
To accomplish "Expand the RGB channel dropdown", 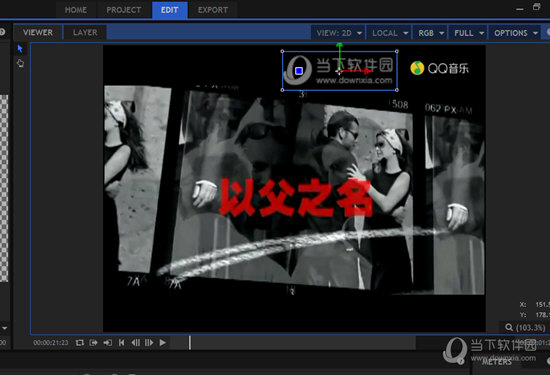I will point(430,33).
